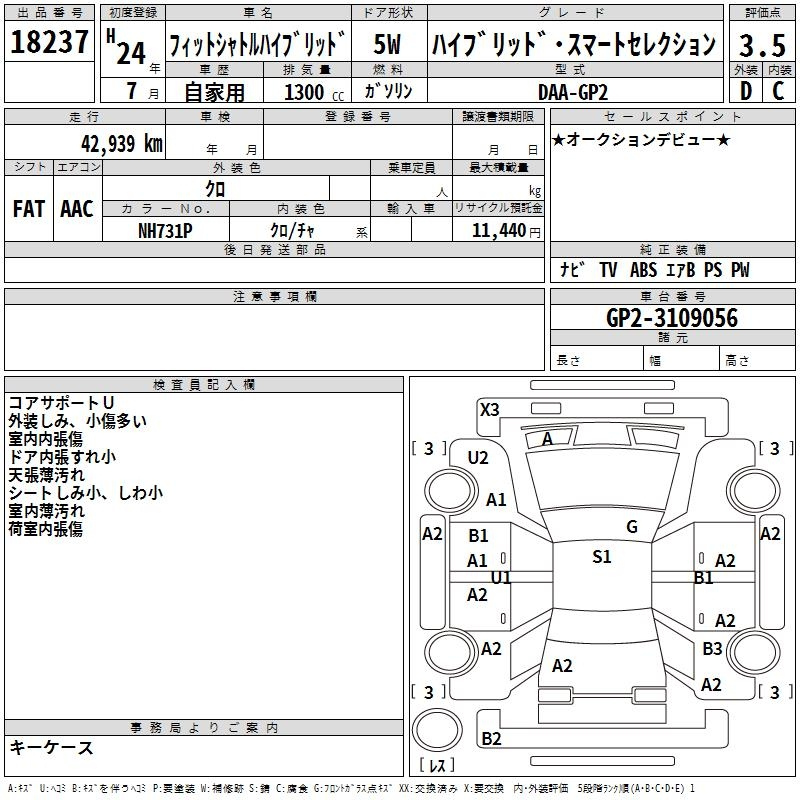Click displacement value 1300 cc
800x800 pixels.
click(x=314, y=92)
